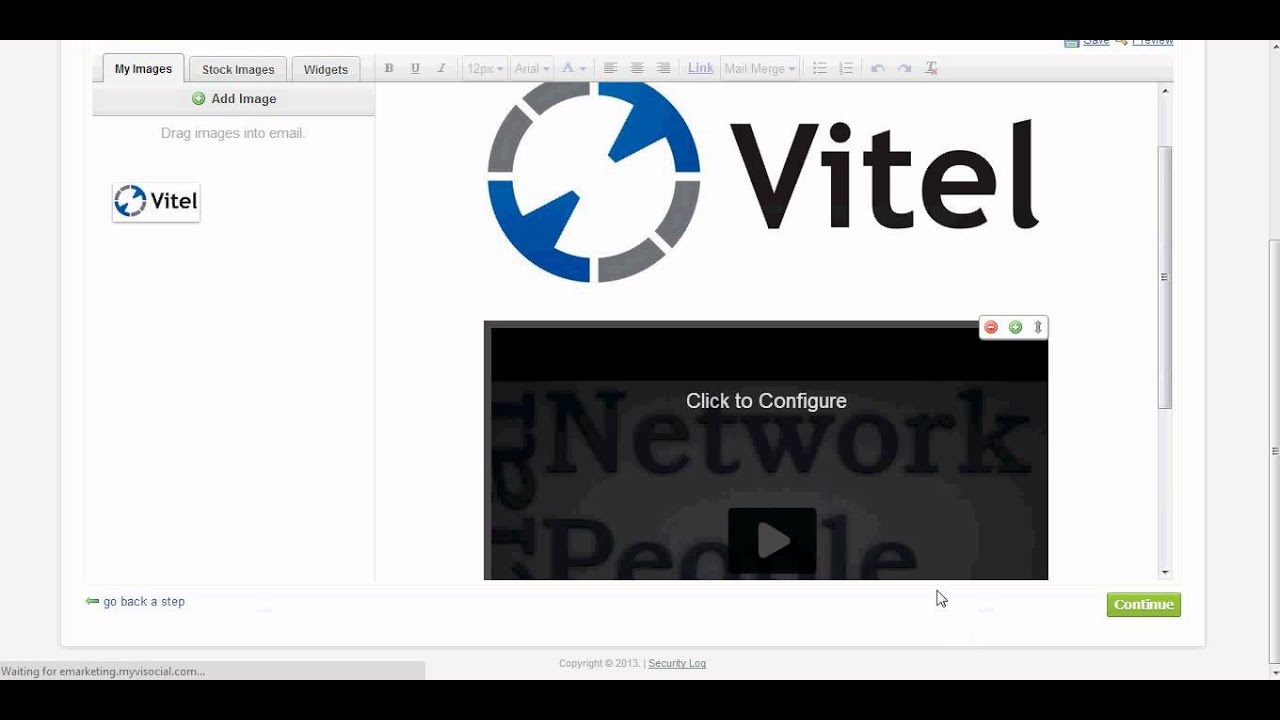Remove the video block with red minus
The image size is (1280, 720).
click(x=991, y=327)
